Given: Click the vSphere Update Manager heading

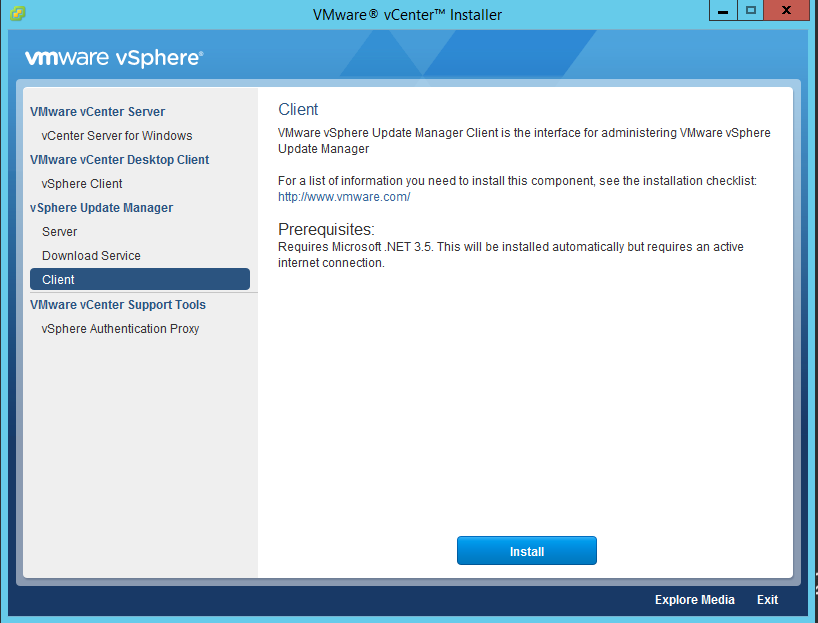Looking at the screenshot, I should tap(101, 208).
